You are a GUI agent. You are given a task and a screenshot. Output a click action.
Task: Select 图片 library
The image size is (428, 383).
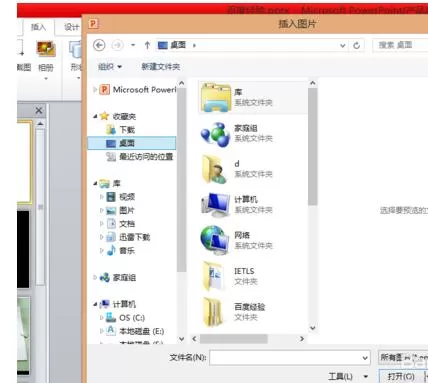[x=121, y=210]
